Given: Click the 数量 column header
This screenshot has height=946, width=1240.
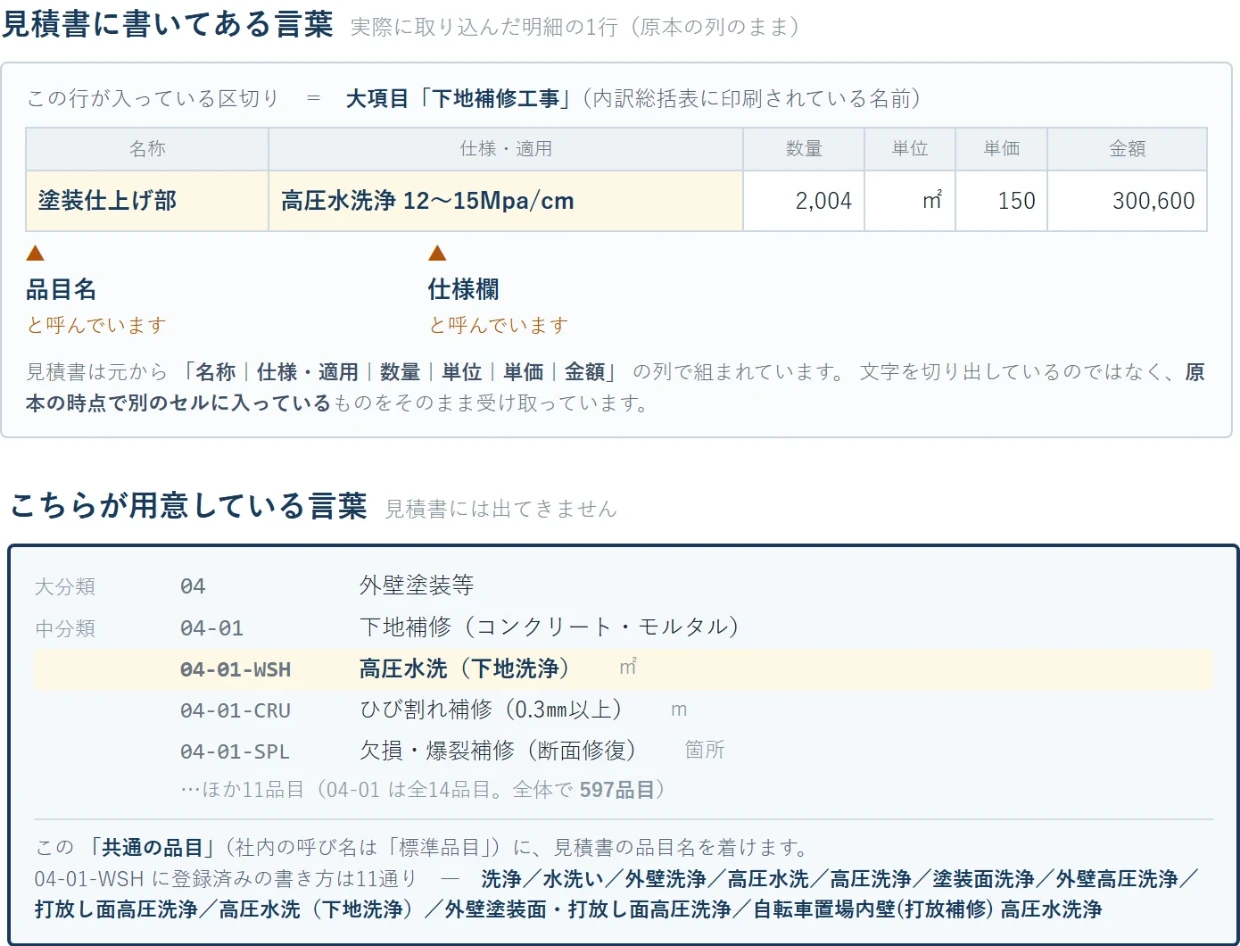Looking at the screenshot, I should (x=804, y=149).
